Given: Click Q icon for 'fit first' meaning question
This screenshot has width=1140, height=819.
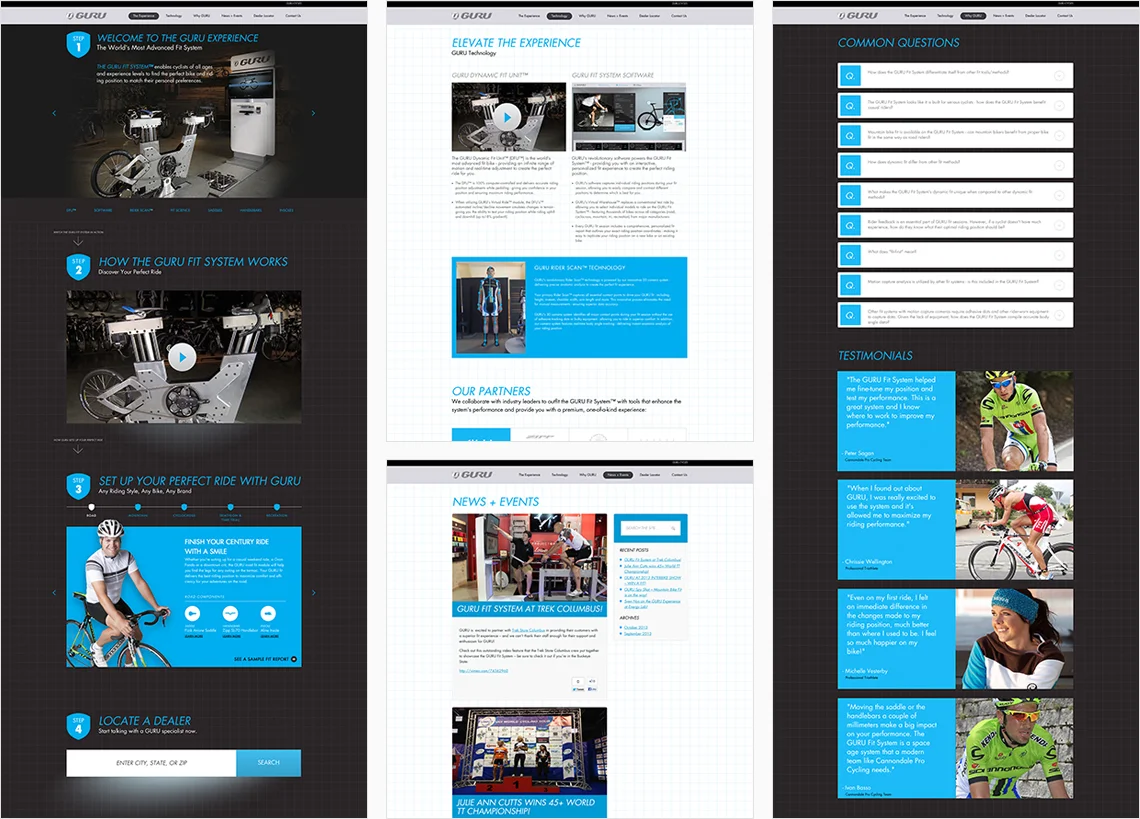Looking at the screenshot, I should pyautogui.click(x=849, y=255).
